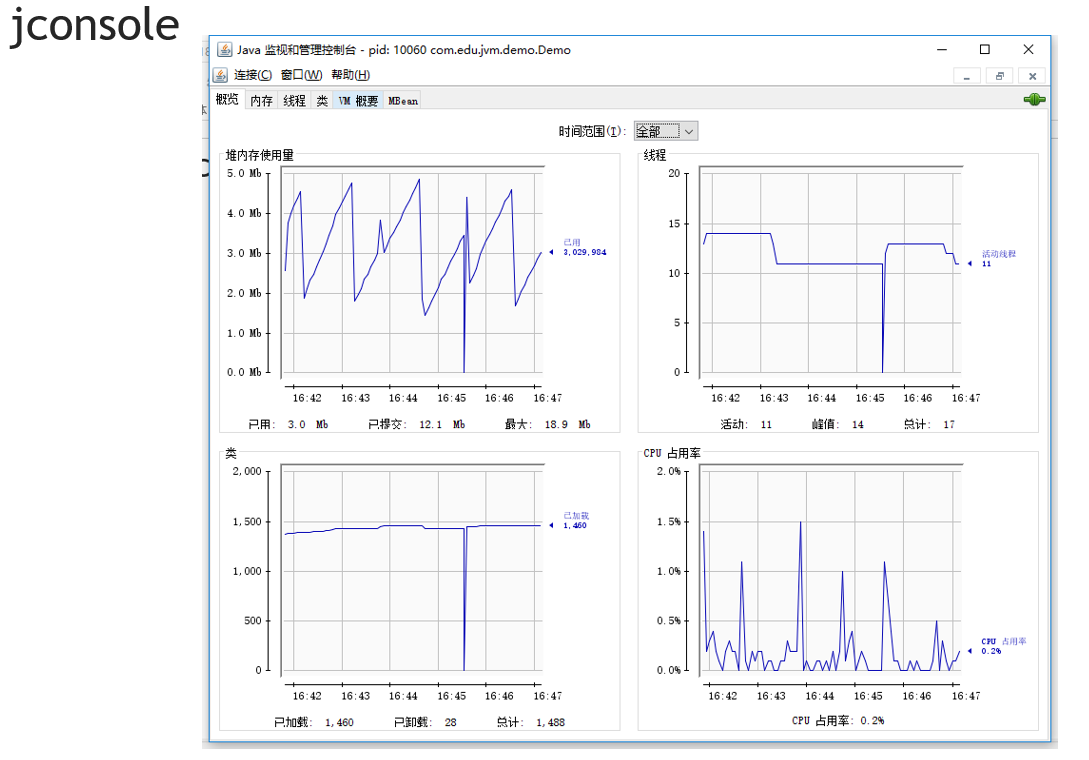The height and width of the screenshot is (760, 1089).
Task: Switch to the 内存 tab
Action: [261, 101]
